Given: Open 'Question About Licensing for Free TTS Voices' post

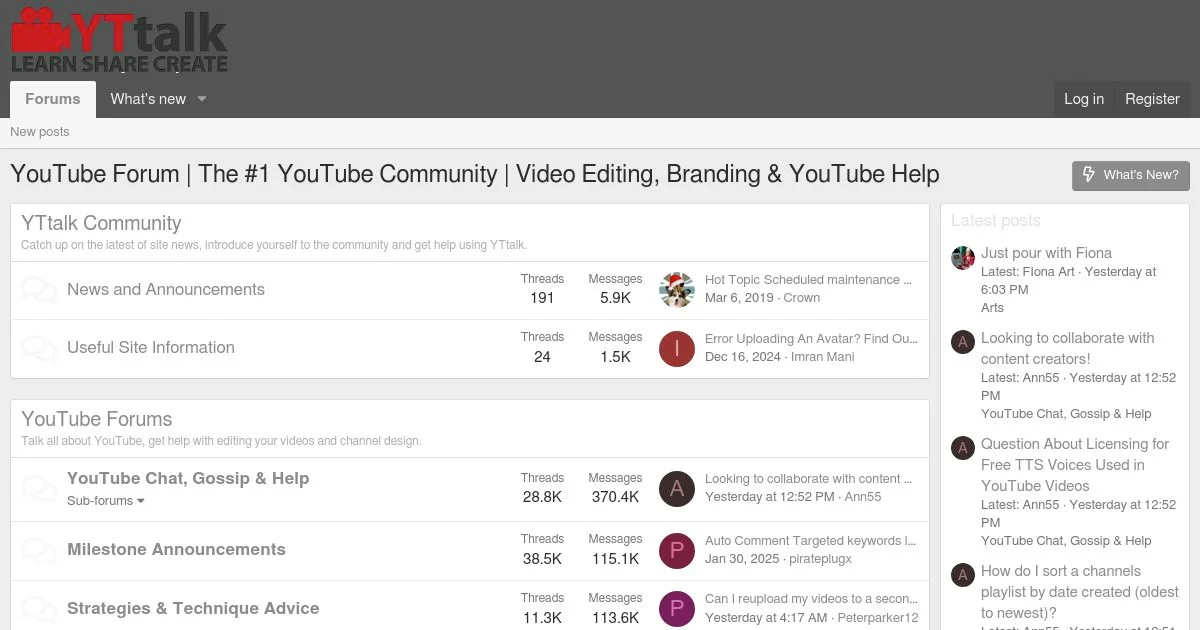Looking at the screenshot, I should pyautogui.click(x=1075, y=465).
